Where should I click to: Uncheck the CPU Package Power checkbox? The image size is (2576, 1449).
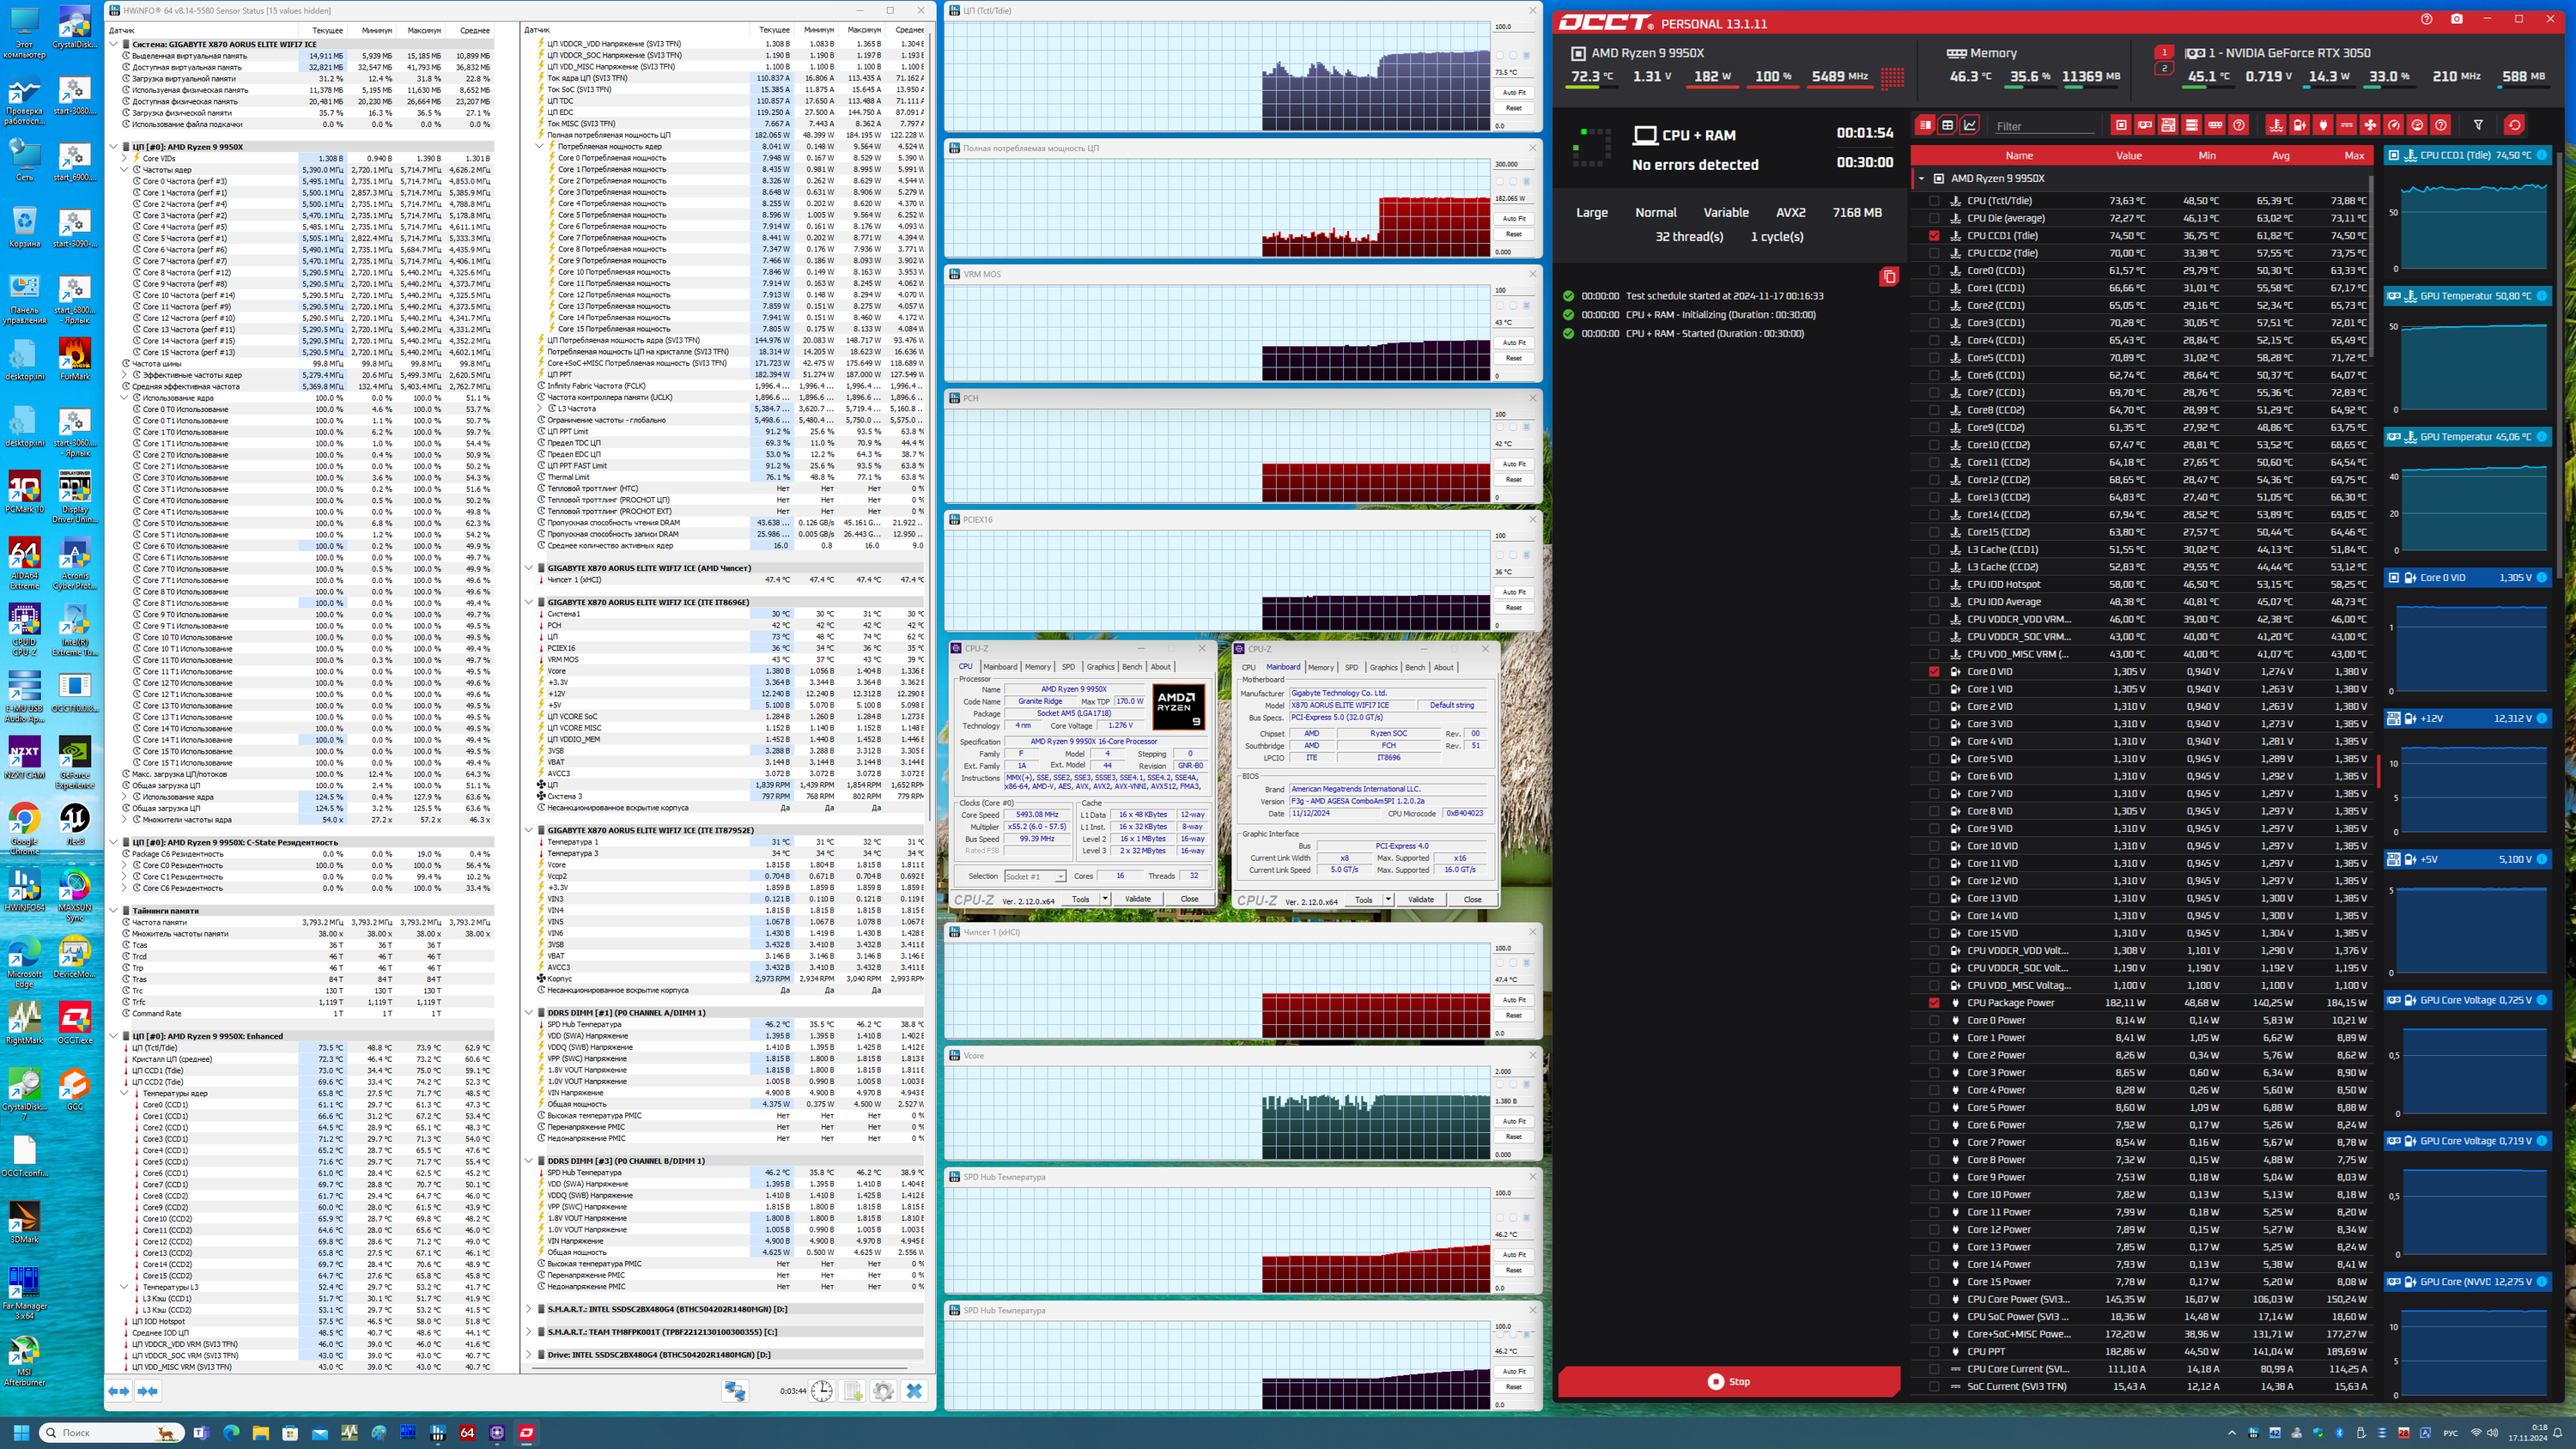pyautogui.click(x=1934, y=1003)
